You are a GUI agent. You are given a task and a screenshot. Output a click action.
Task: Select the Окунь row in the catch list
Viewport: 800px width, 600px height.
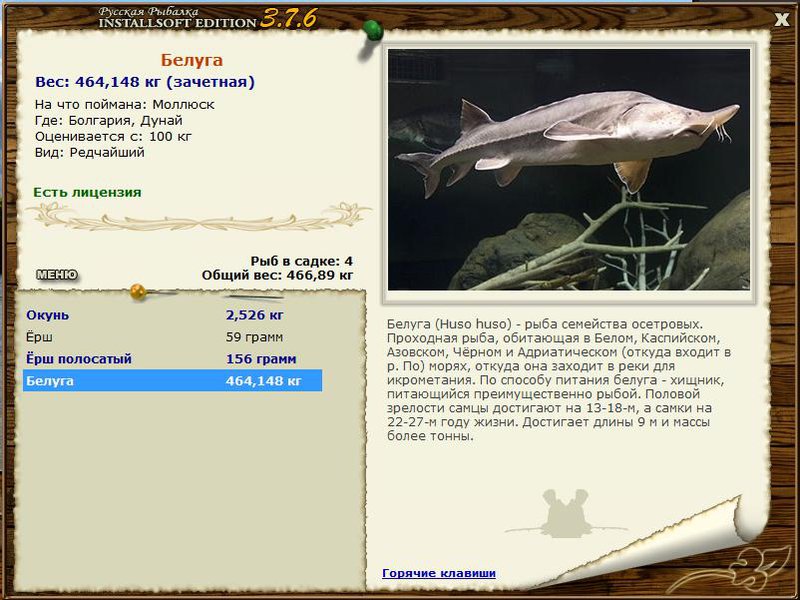(x=172, y=315)
